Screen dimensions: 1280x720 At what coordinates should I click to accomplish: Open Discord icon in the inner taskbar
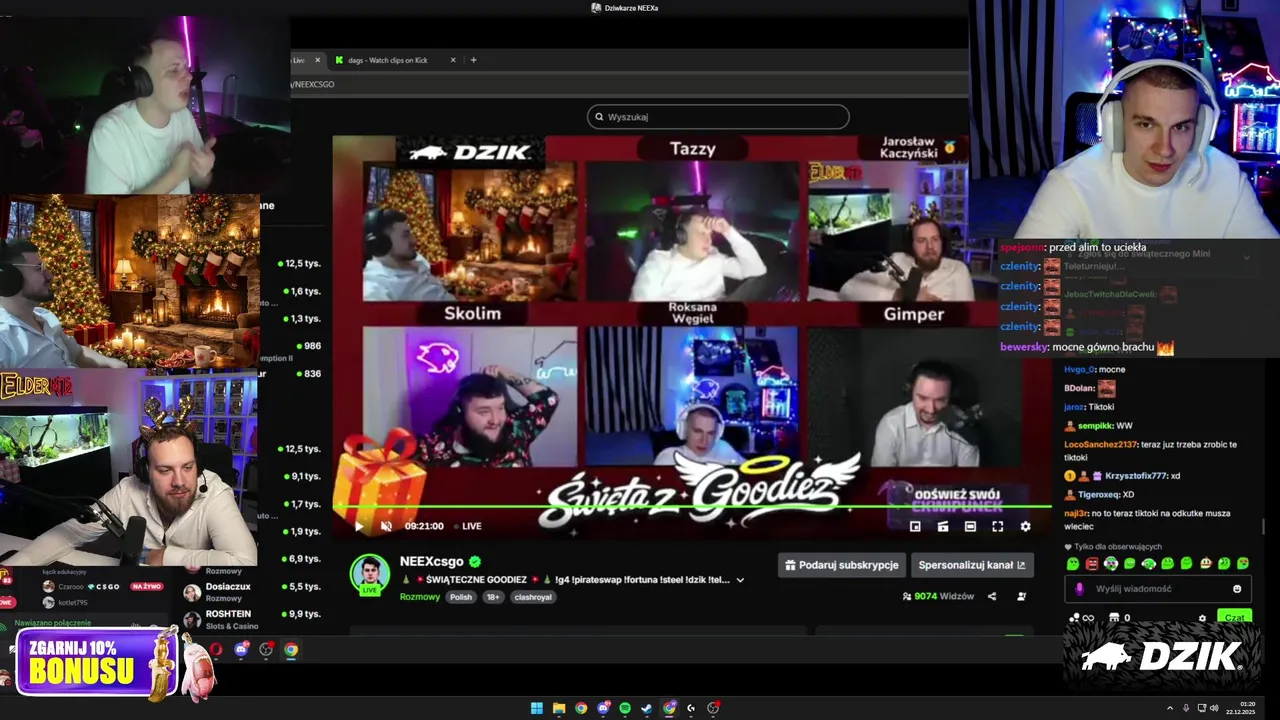point(241,650)
